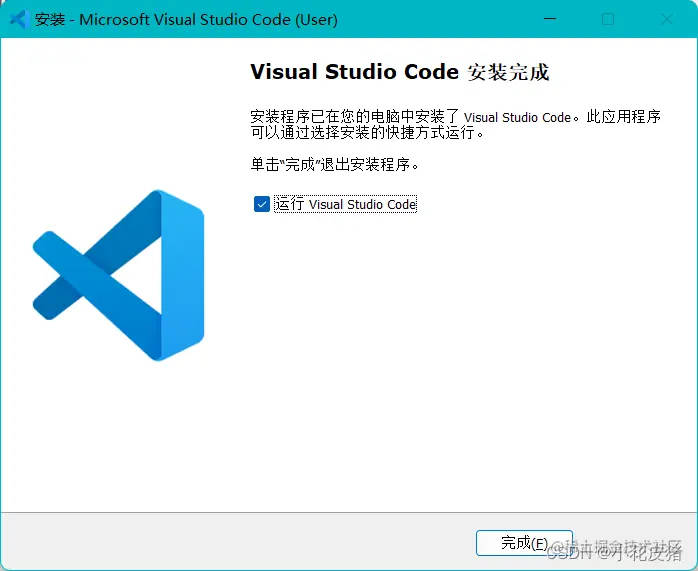
Task: Click the label 运行 Visual Studio Code
Action: (x=345, y=204)
